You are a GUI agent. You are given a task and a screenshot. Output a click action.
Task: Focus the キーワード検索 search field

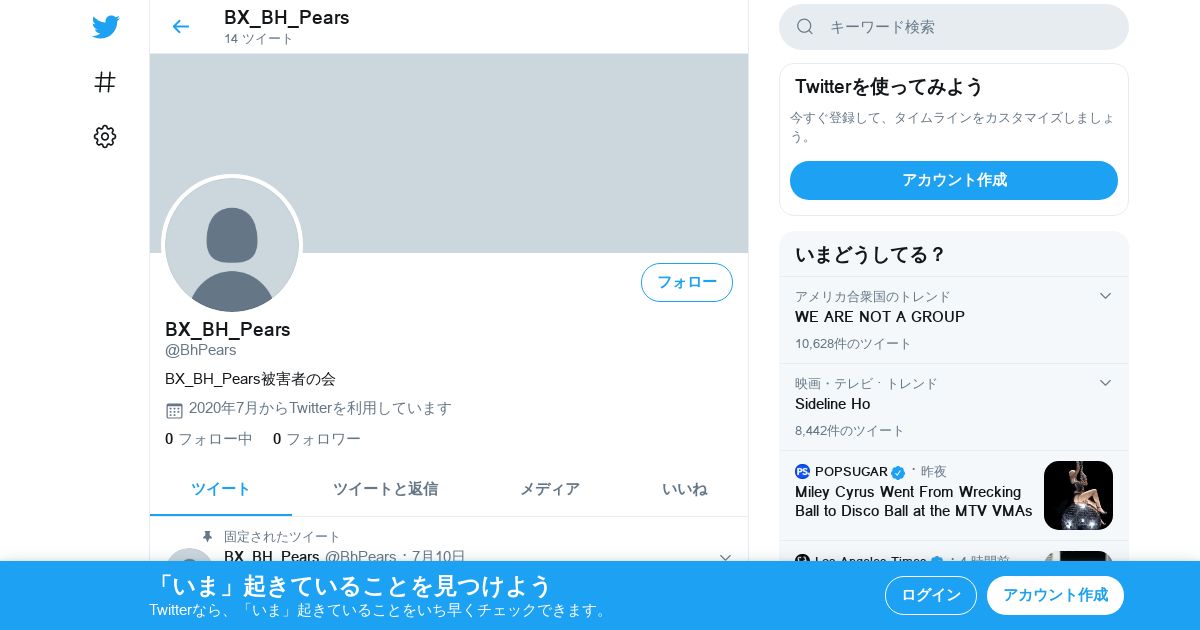click(954, 27)
